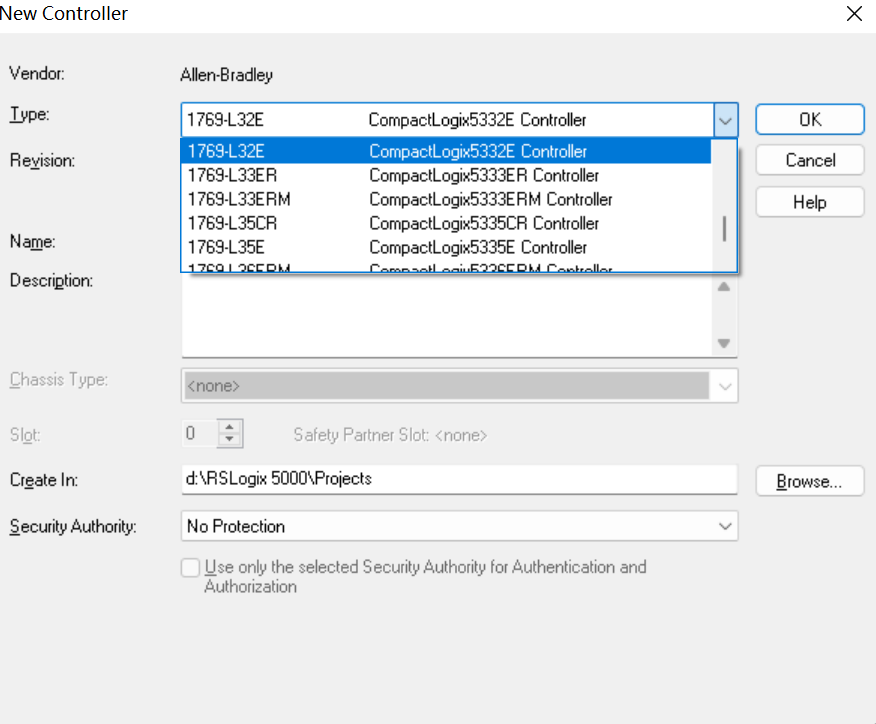Browse for a project folder location
Screen dimensions: 876x724
pyautogui.click(x=810, y=481)
